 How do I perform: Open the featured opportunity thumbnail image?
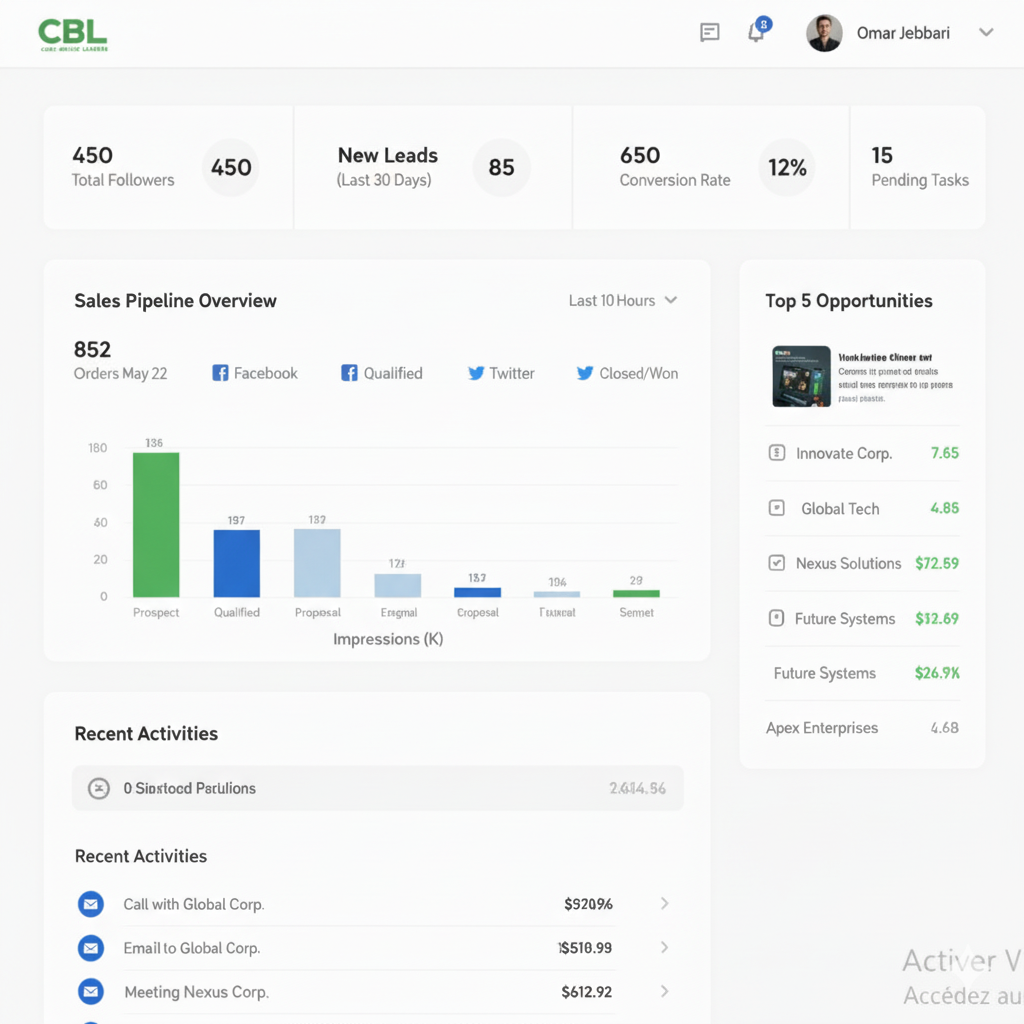tap(801, 376)
